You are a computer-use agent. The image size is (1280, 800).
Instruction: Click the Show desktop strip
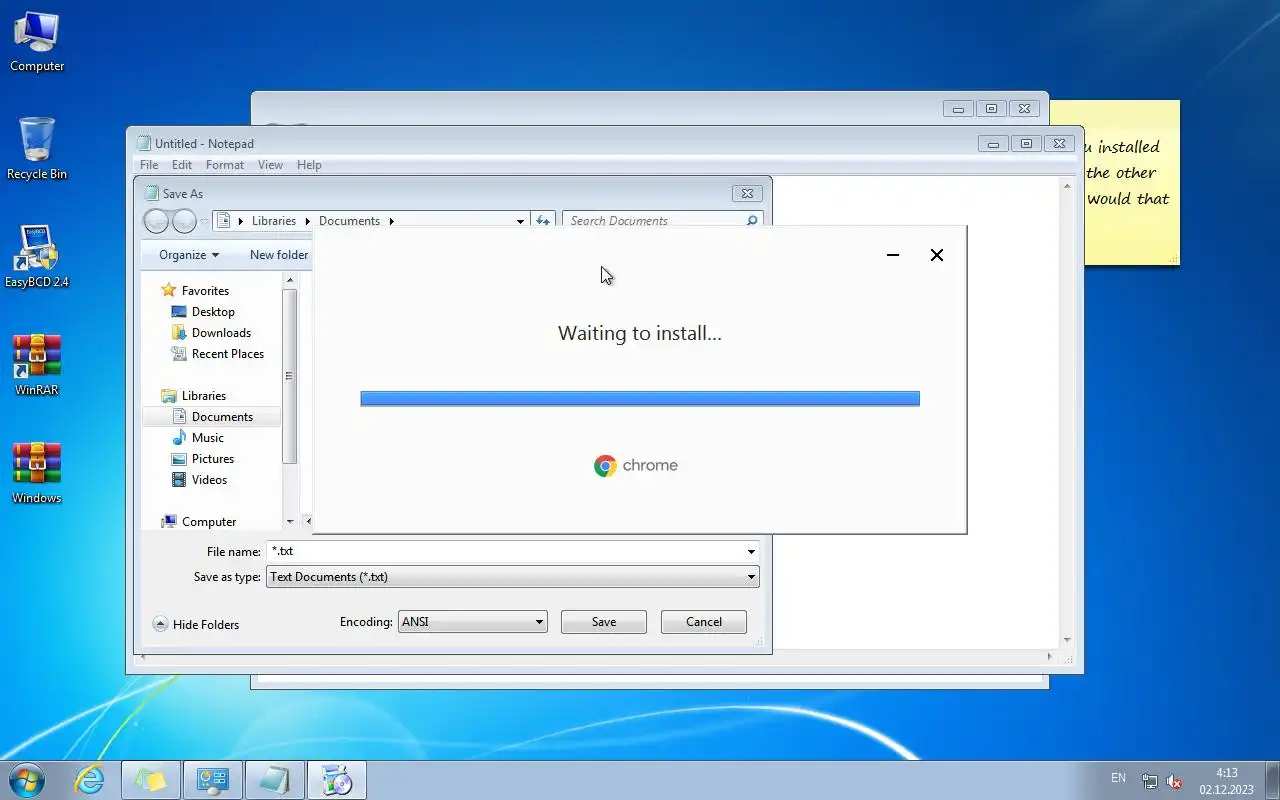pyautogui.click(x=1272, y=780)
